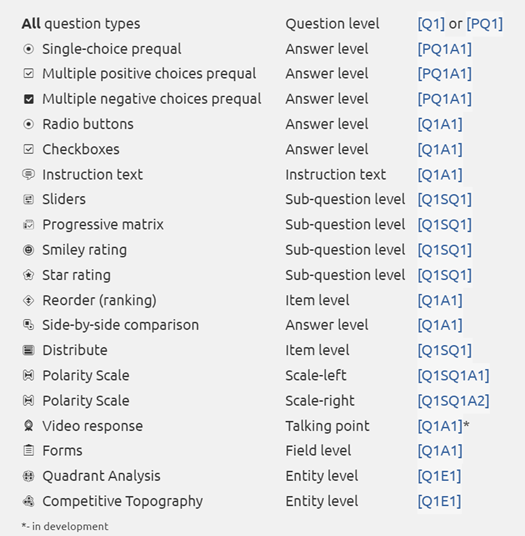Click the Competitive Topography icon
Image resolution: width=525 pixels, height=536 pixels.
[x=28, y=501]
